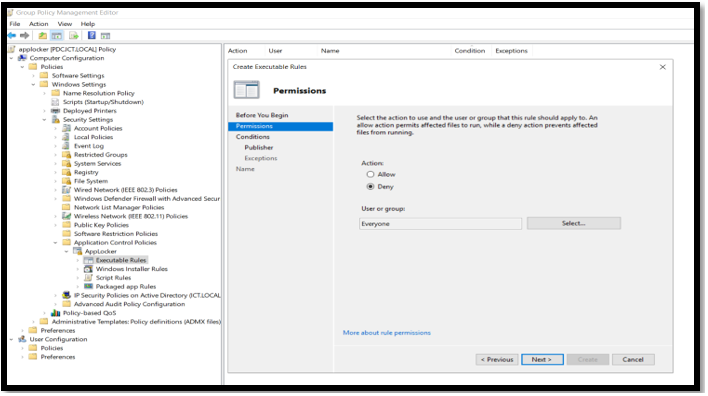
Task: Click the Restricted Groups icon
Action: point(66,155)
